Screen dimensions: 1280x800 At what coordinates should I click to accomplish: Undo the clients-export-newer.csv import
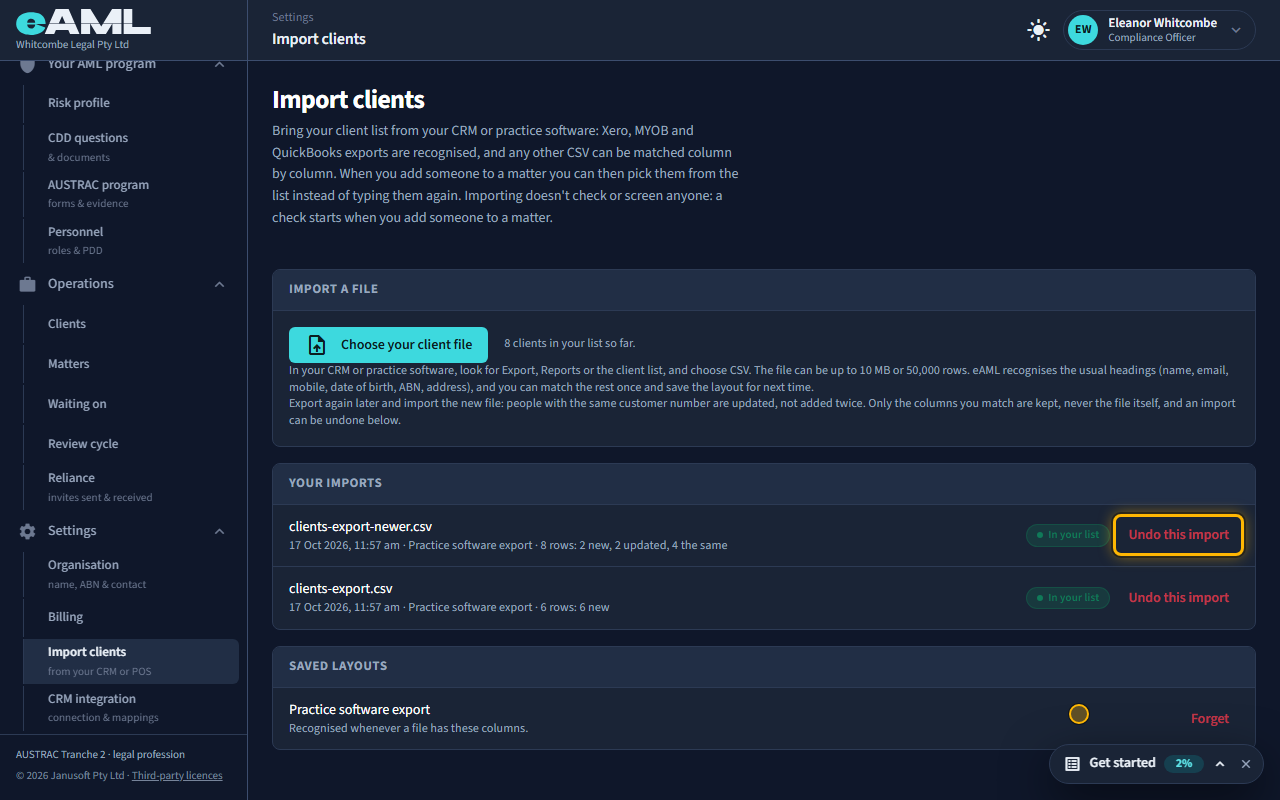(1178, 535)
